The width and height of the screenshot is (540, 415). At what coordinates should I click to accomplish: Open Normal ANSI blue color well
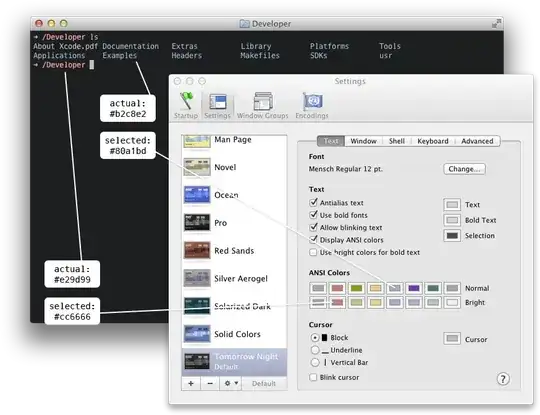pos(395,288)
